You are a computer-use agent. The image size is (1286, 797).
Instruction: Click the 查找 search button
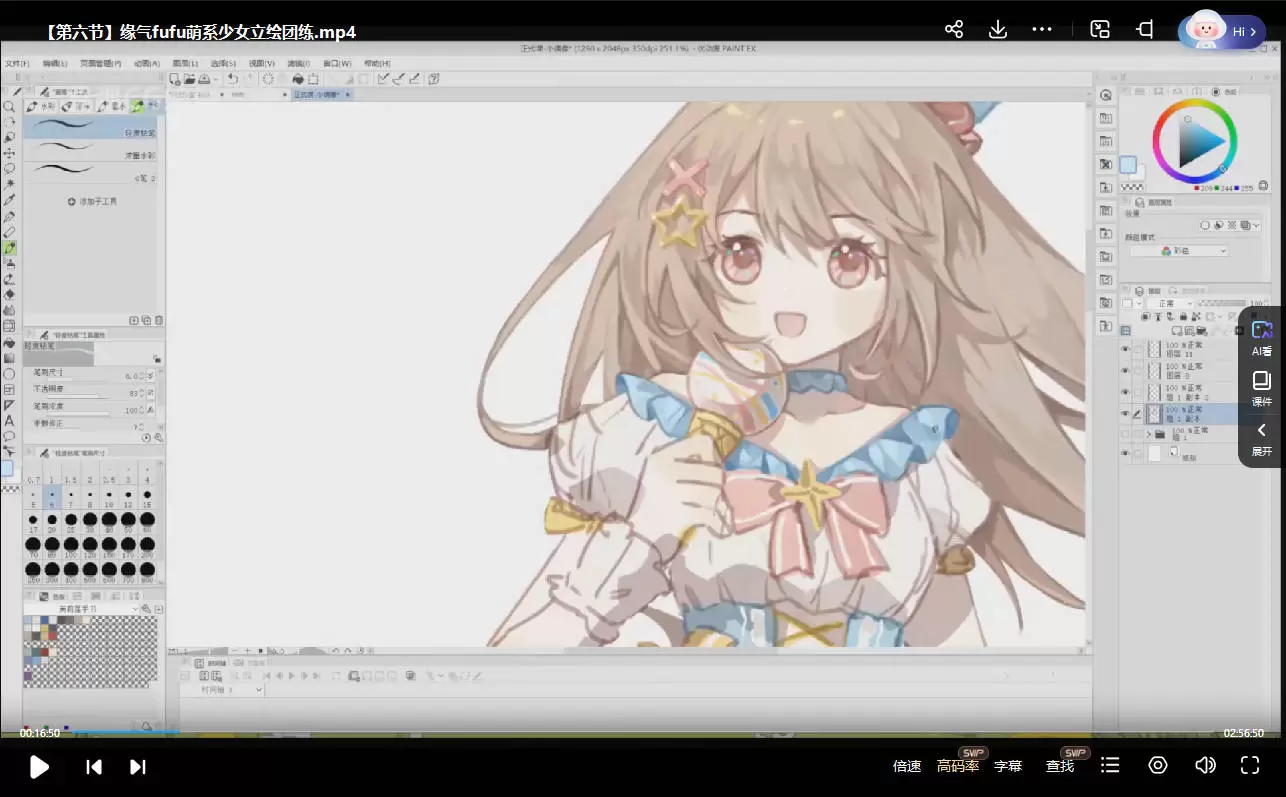coord(1060,766)
